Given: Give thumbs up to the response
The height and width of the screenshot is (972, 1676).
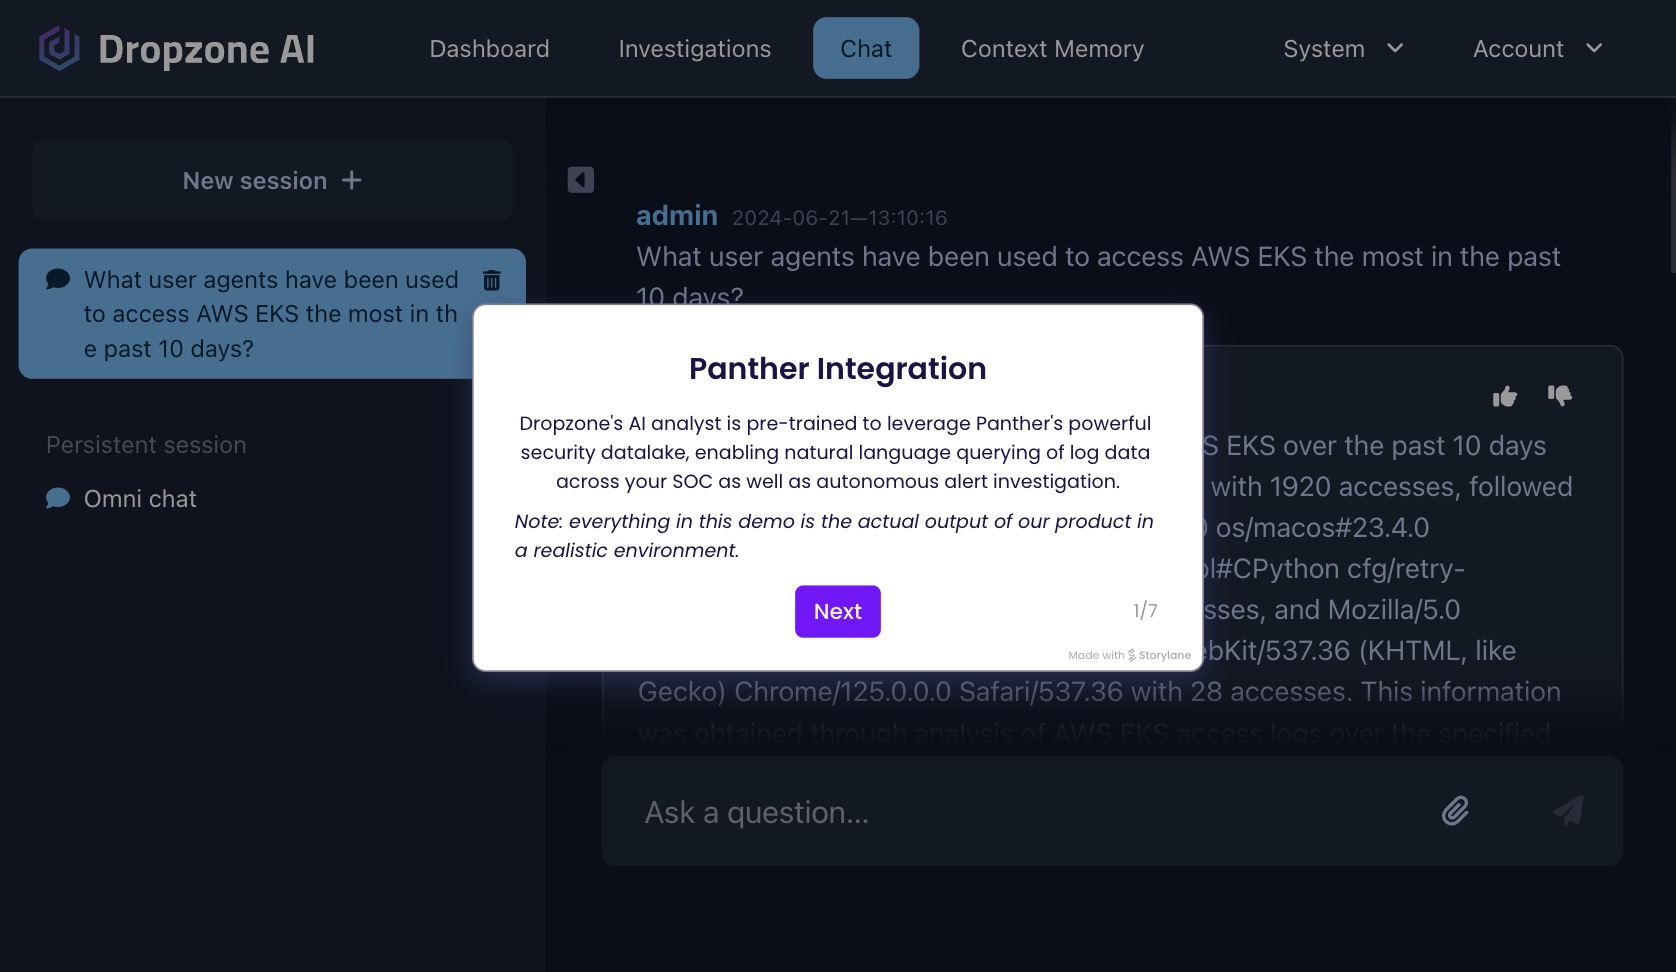Looking at the screenshot, I should [1504, 397].
